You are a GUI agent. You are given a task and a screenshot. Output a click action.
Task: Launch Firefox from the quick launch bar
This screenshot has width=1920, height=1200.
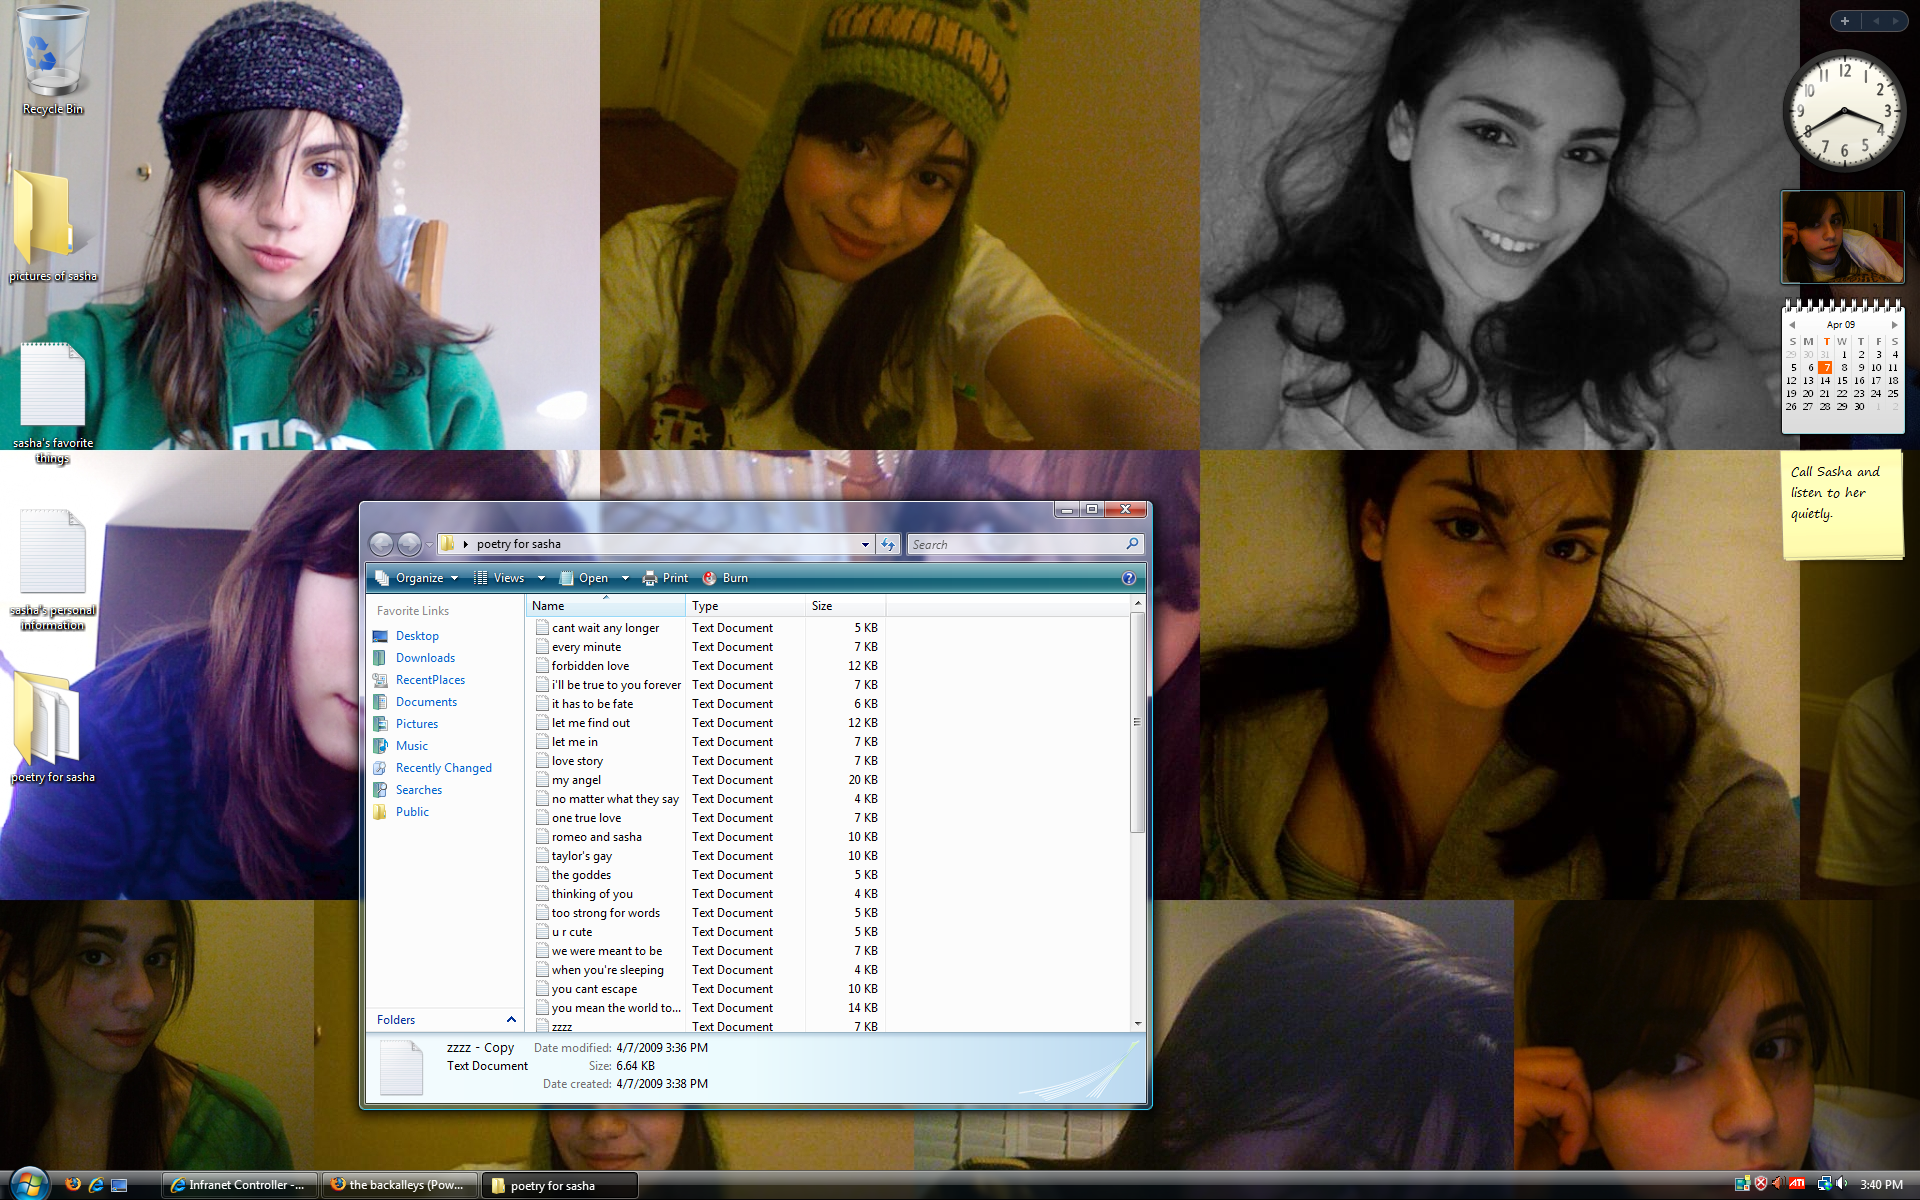(x=73, y=1185)
